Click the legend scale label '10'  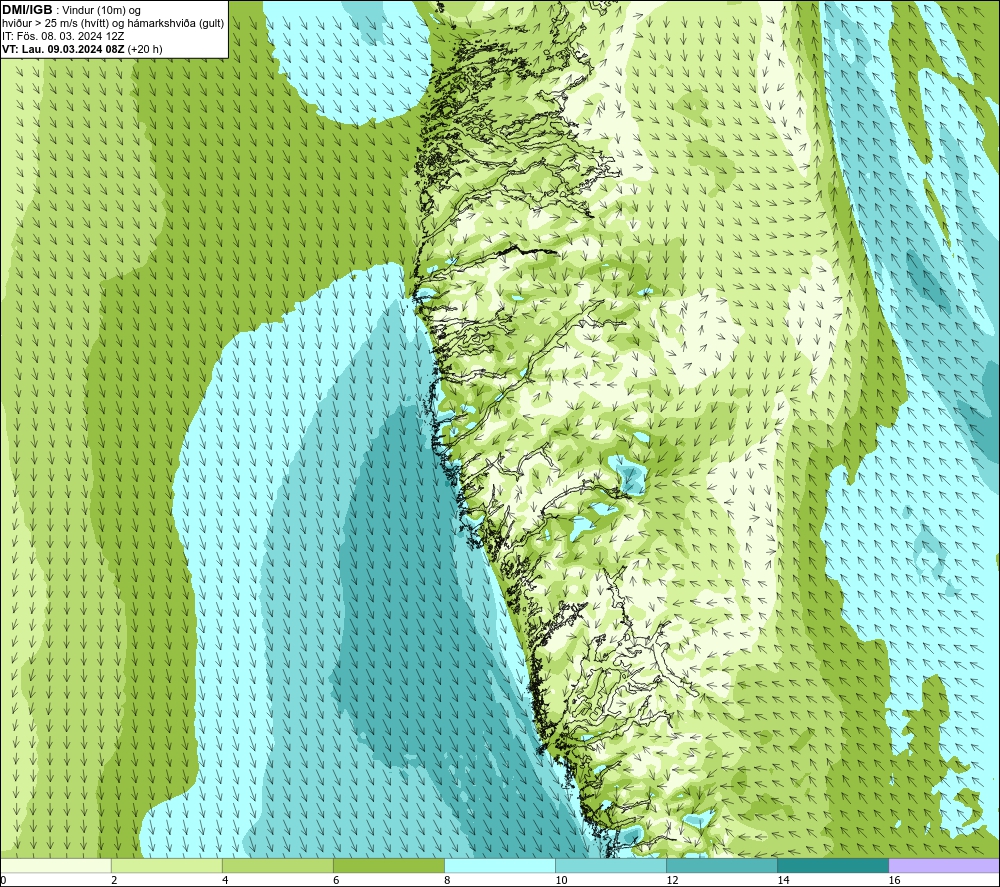coord(561,881)
